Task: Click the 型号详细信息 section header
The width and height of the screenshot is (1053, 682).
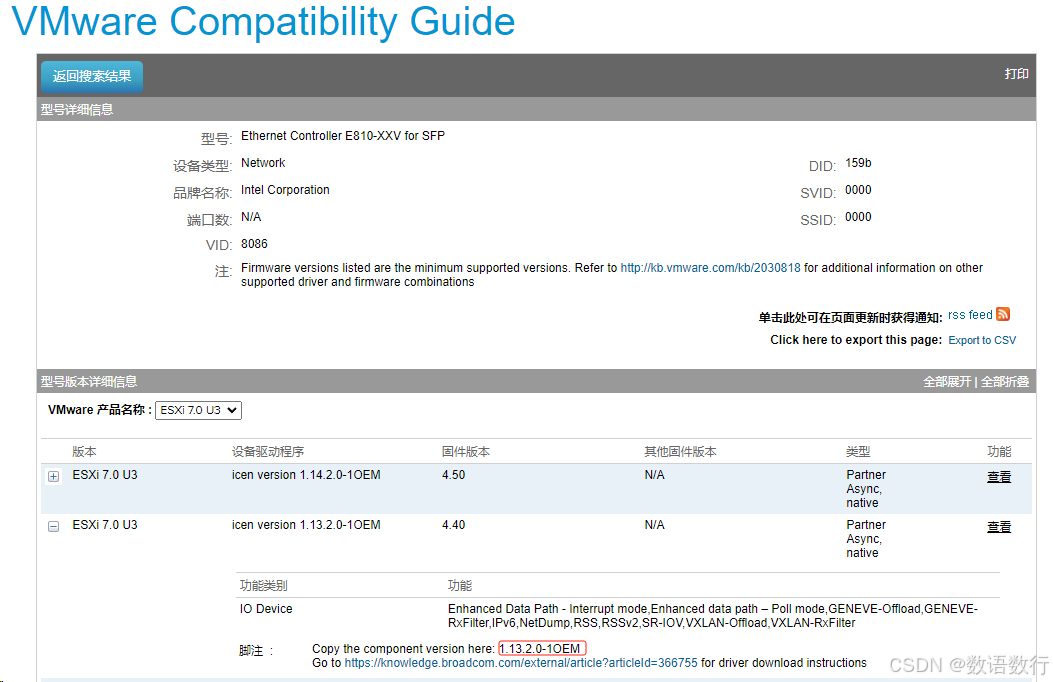Action: tap(77, 109)
